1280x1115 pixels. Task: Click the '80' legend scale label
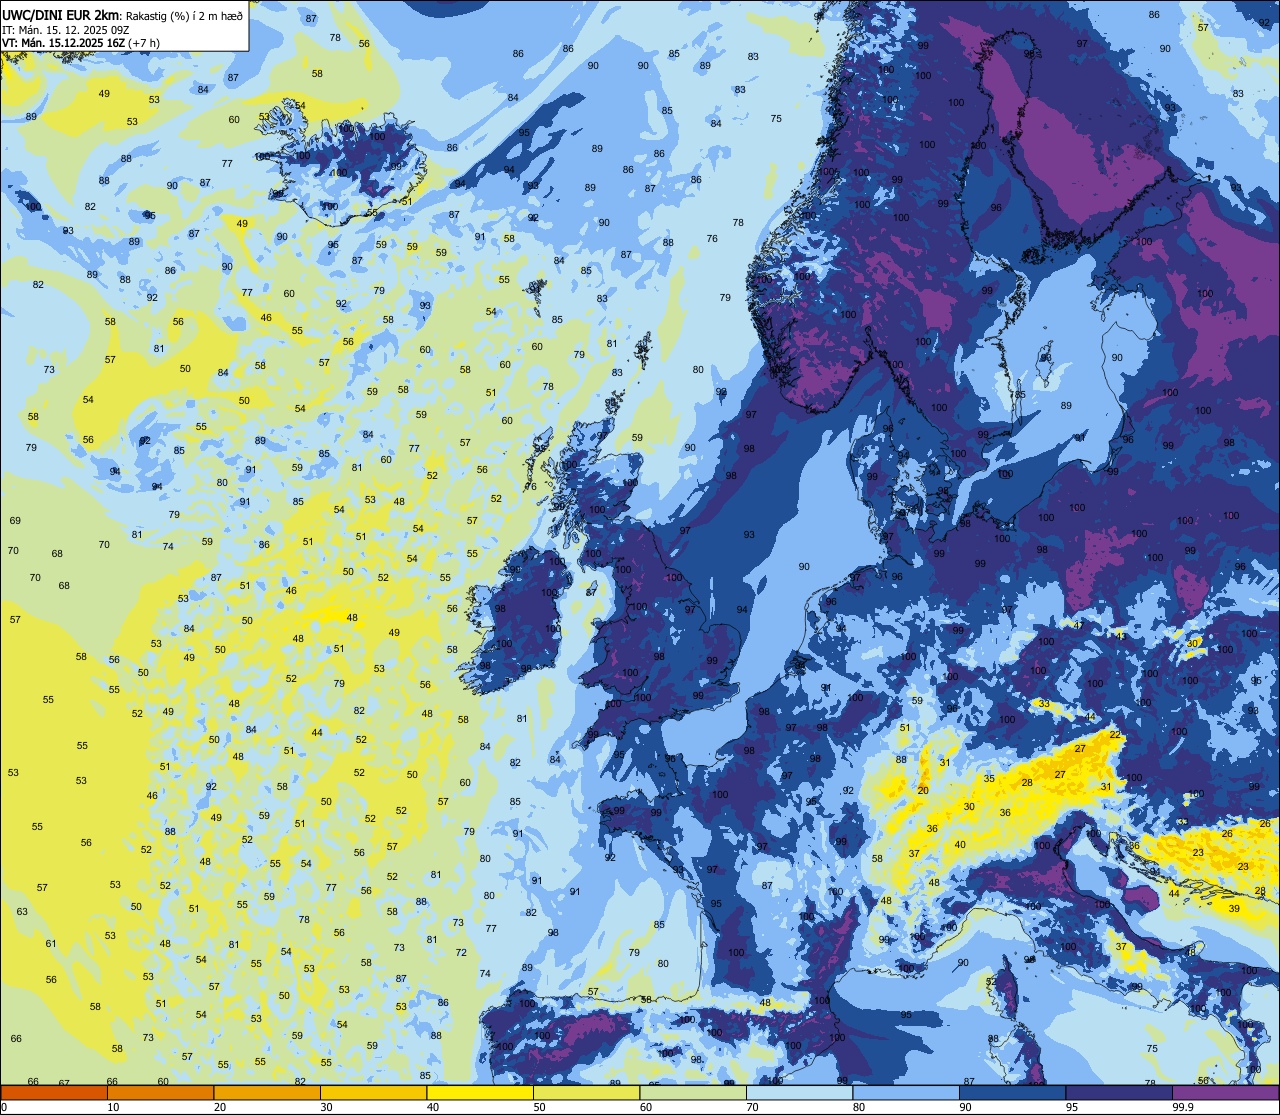858,1106
